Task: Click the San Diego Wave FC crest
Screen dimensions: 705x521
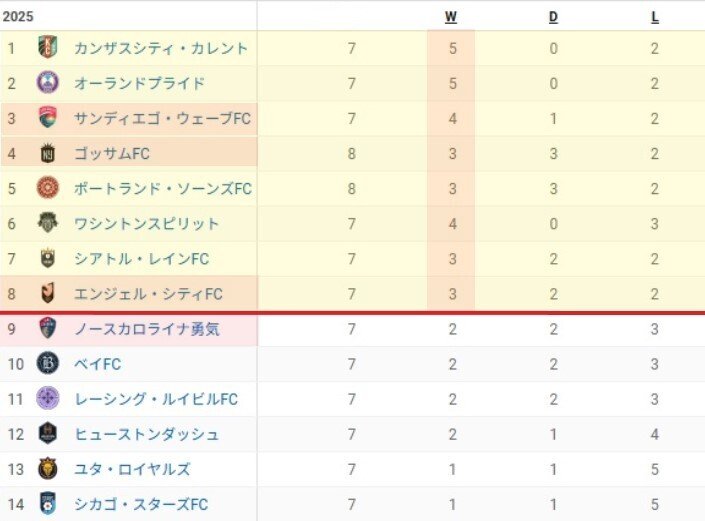Action: (47, 118)
